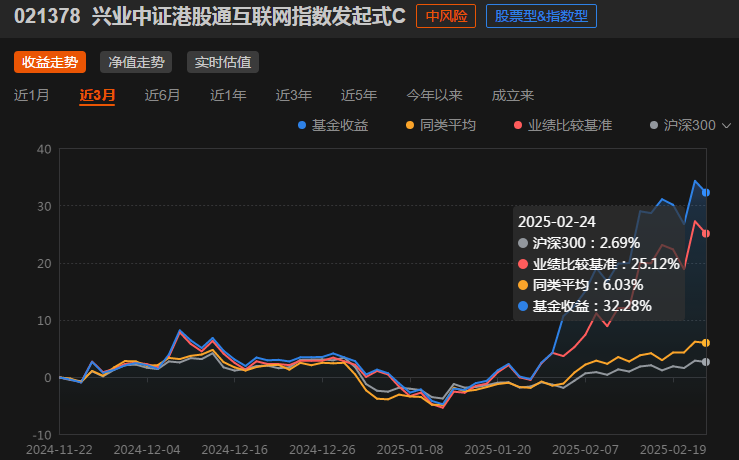Image resolution: width=739 pixels, height=460 pixels.
Task: Click fund code 021378
Action: click(47, 16)
